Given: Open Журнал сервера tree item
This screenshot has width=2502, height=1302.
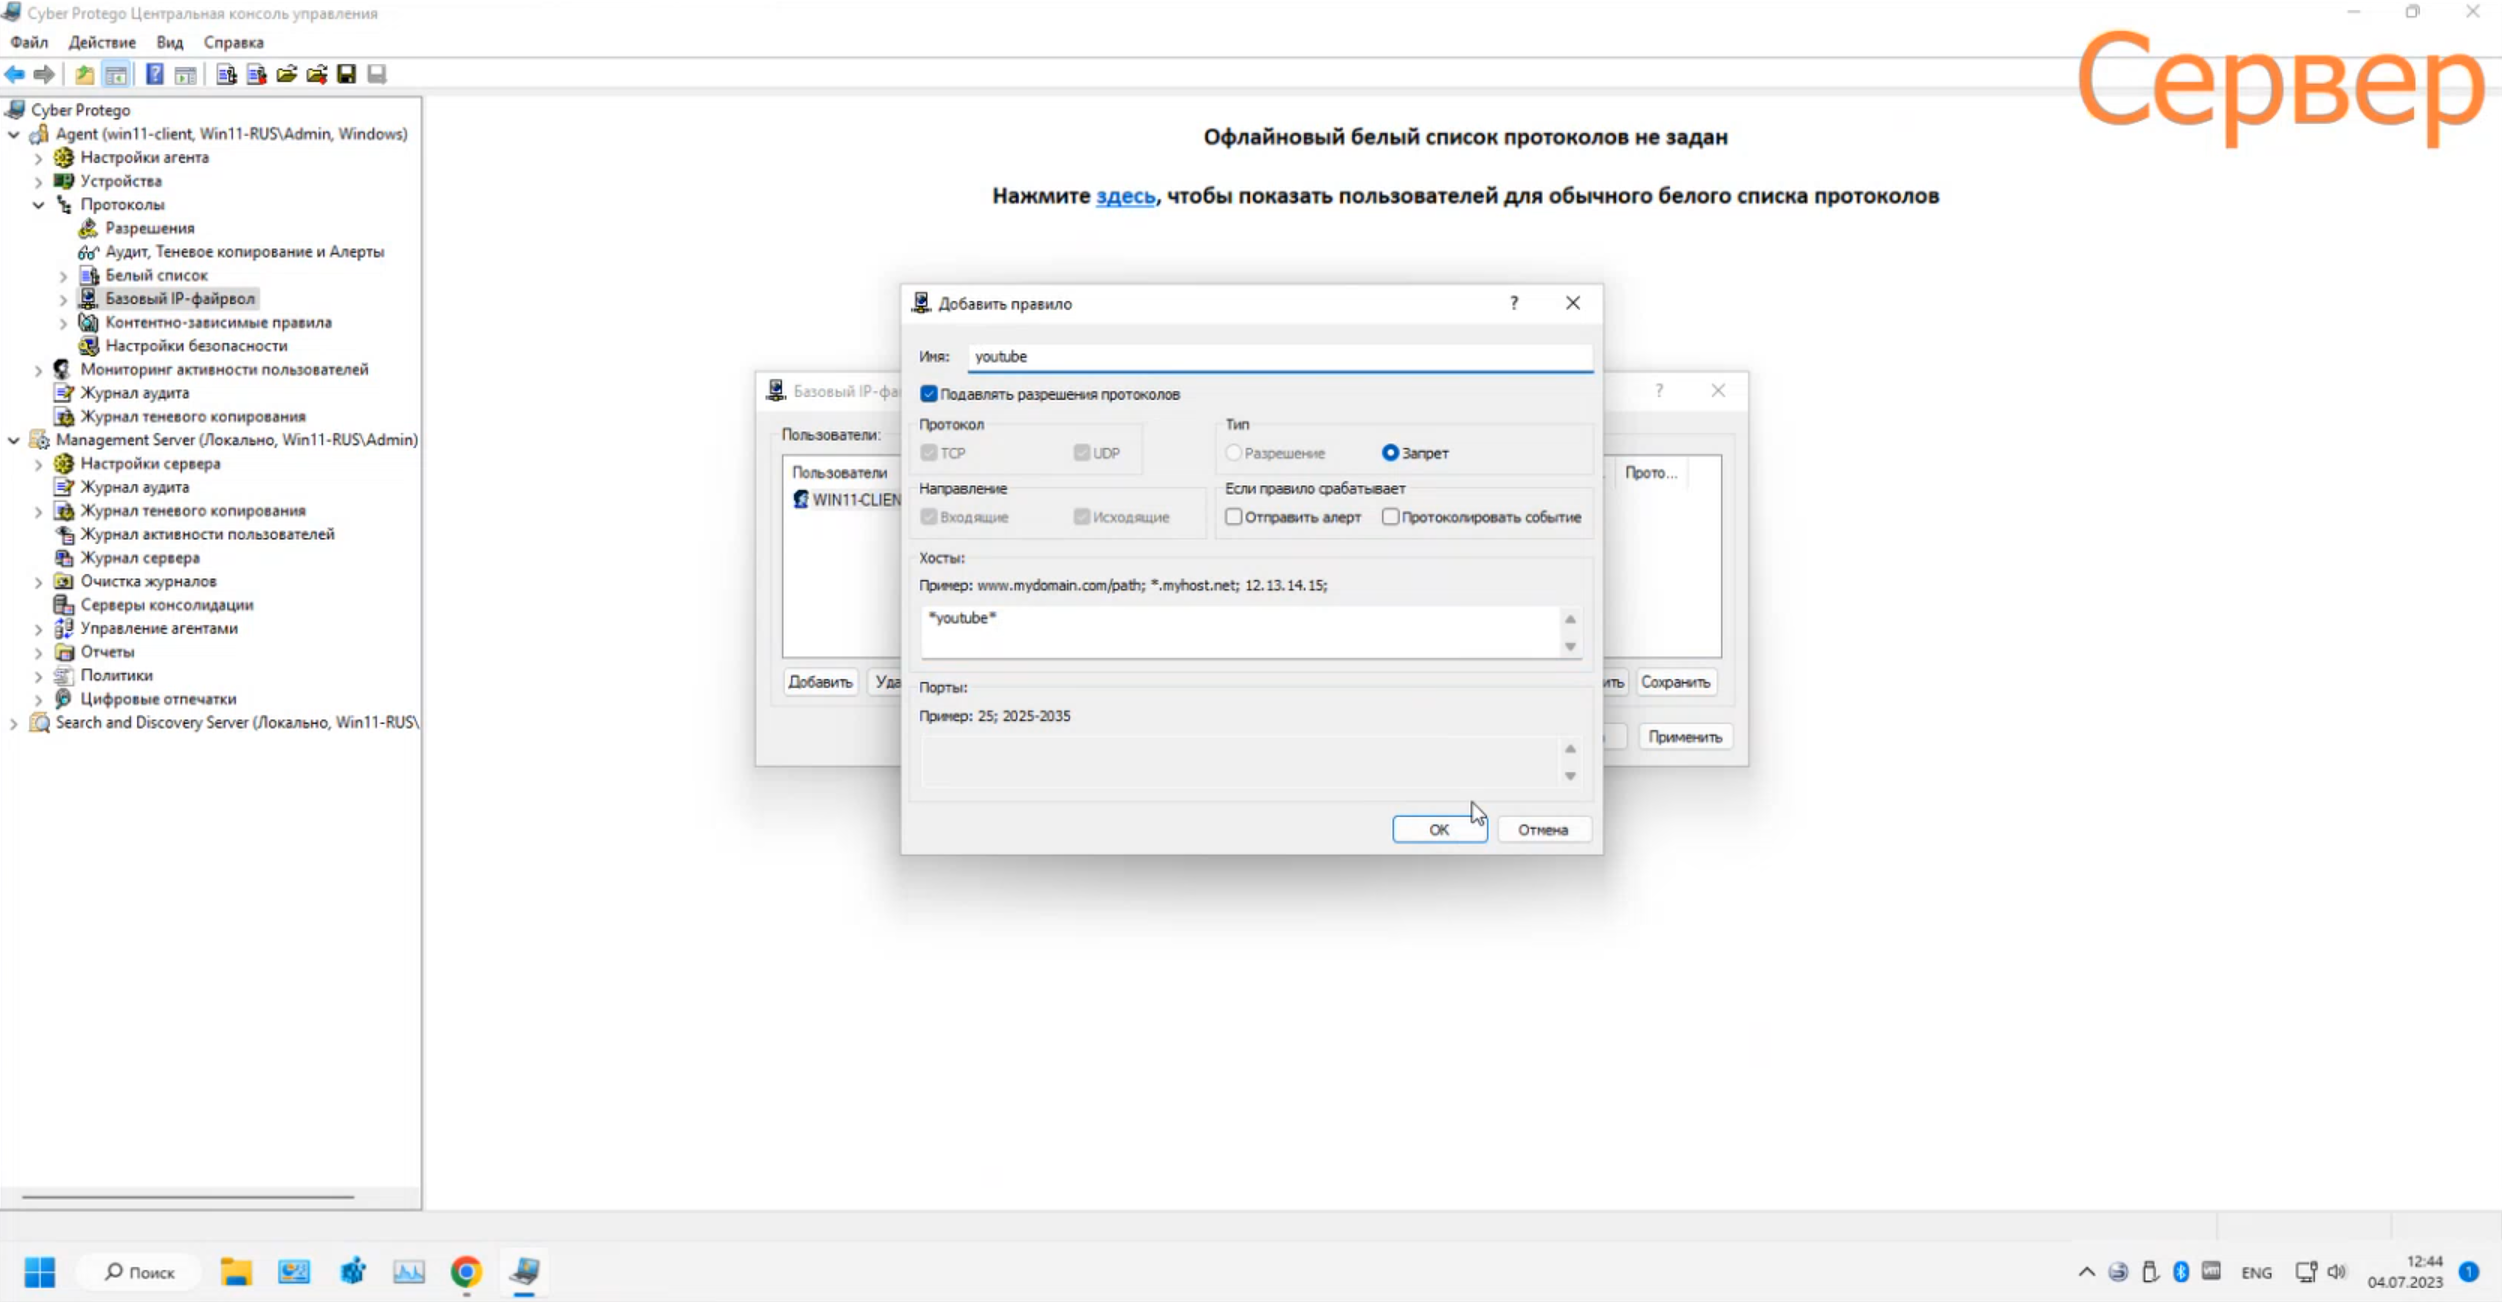Looking at the screenshot, I should [140, 557].
